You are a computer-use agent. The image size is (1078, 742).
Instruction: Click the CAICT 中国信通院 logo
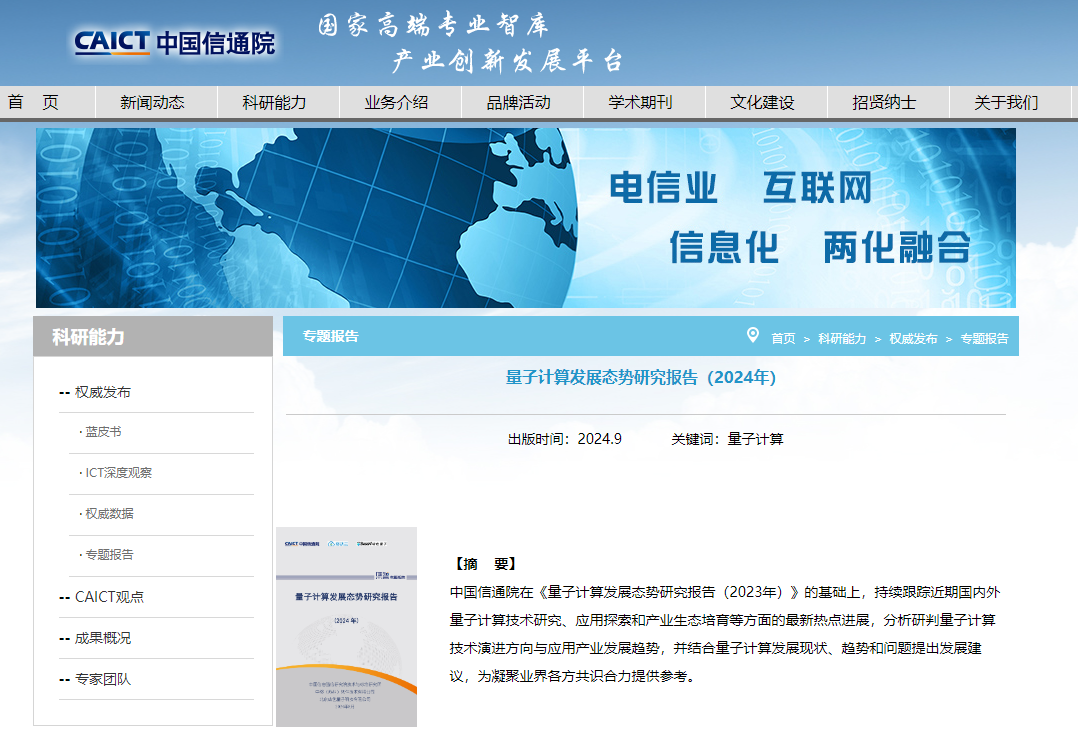[175, 43]
